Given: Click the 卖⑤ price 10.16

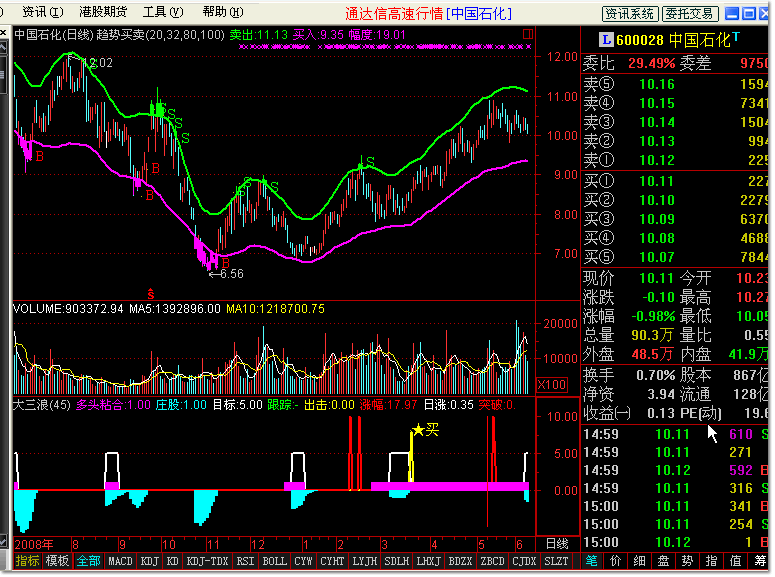Looking at the screenshot, I should 657,84.
